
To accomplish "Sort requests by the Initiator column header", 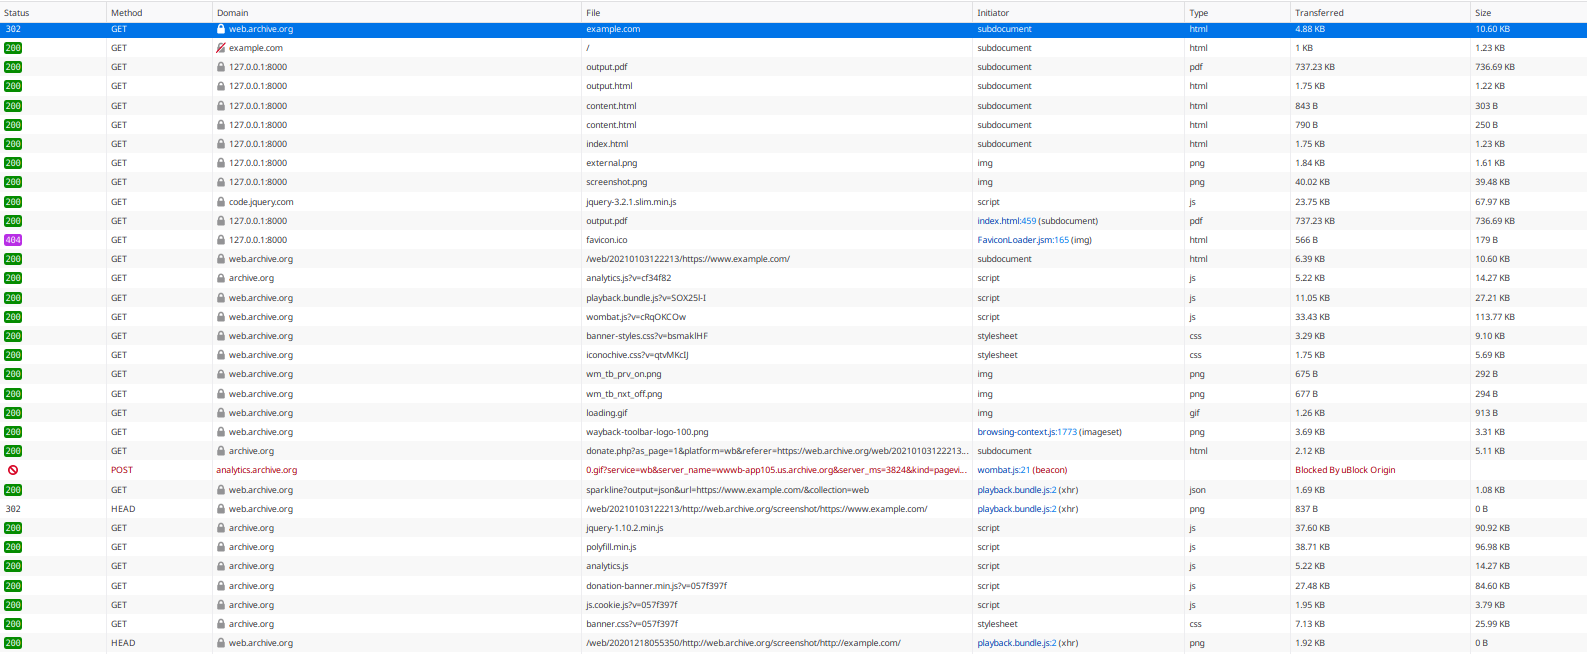I will 1079,13.
